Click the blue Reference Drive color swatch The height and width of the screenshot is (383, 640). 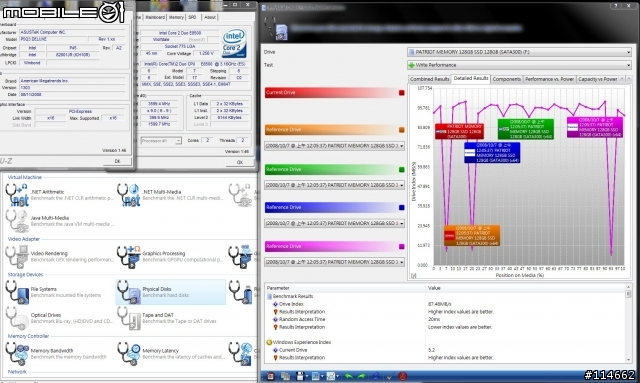(x=402, y=207)
